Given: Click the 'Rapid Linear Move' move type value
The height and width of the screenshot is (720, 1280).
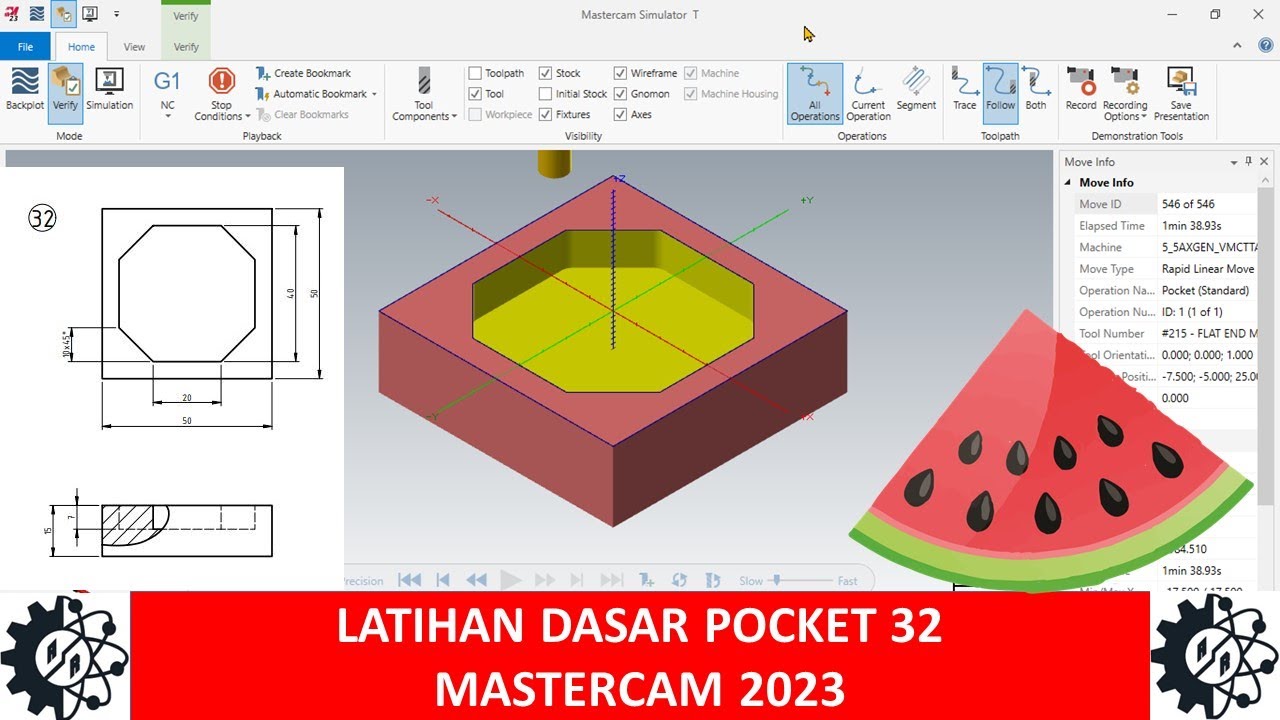Looking at the screenshot, I should coord(1208,269).
